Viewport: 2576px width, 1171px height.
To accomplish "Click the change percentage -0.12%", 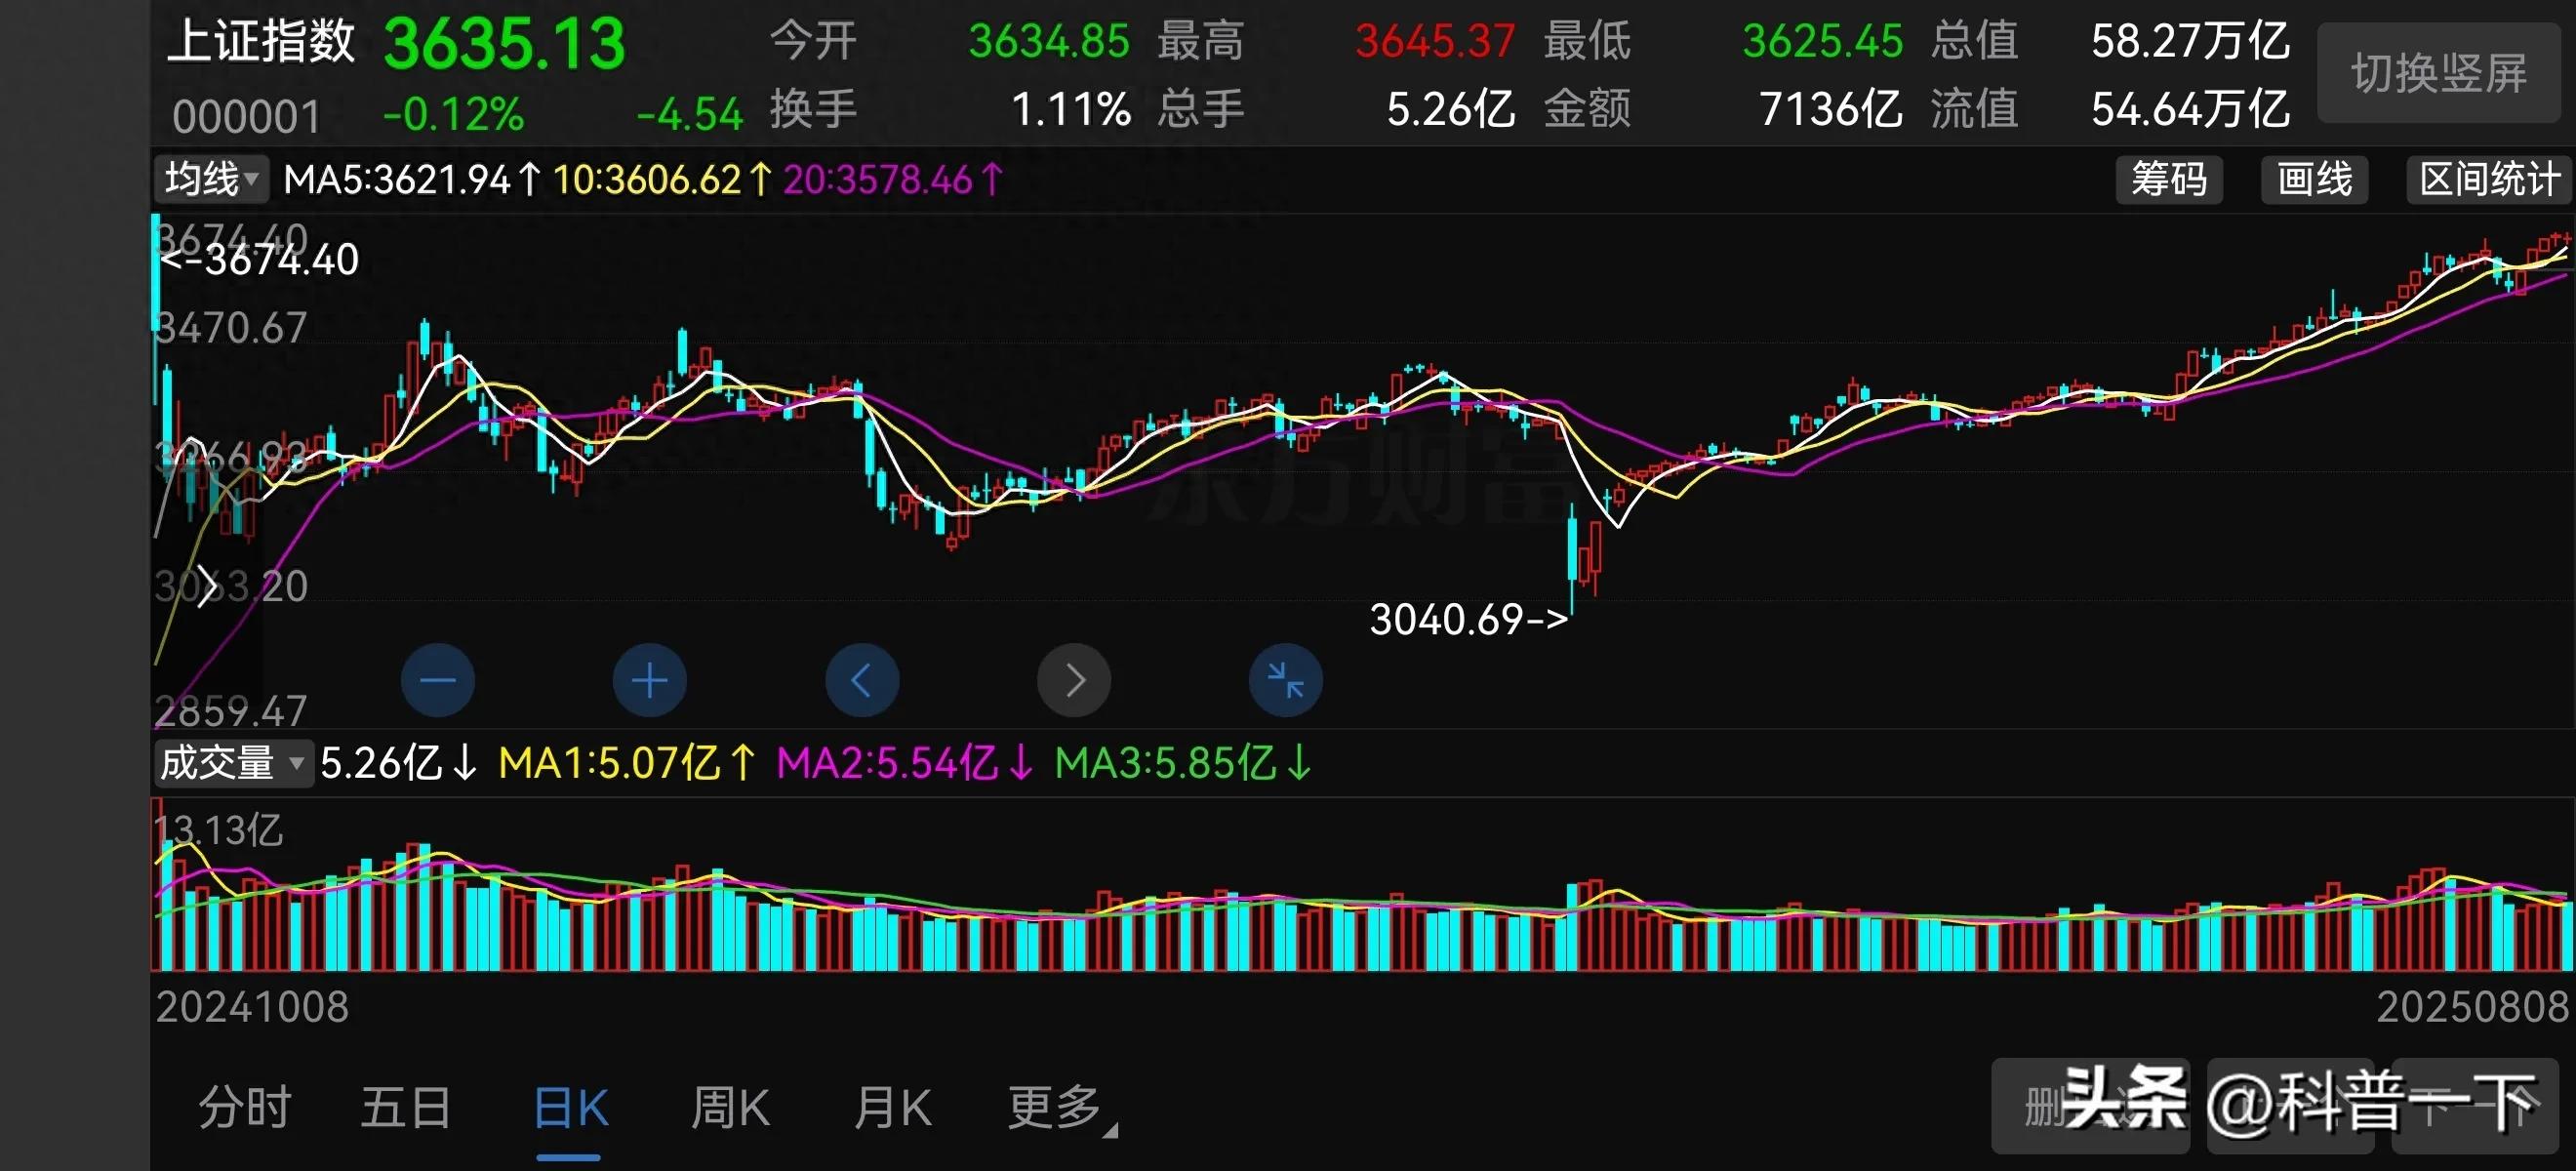I will [453, 114].
